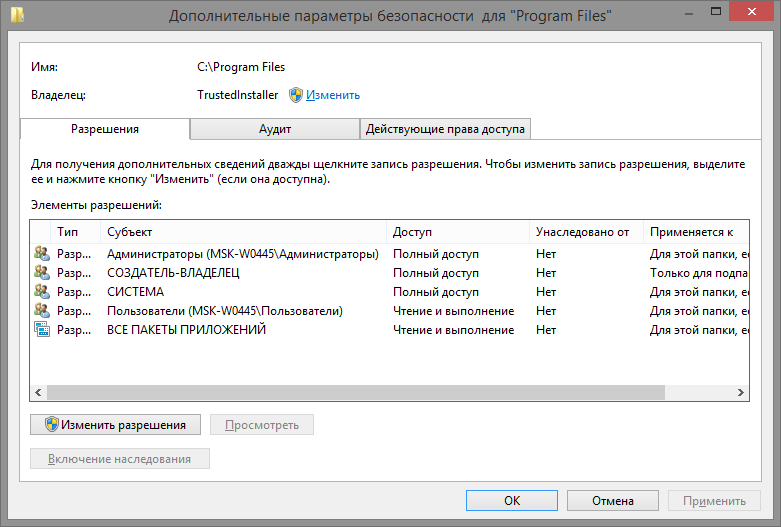Click Только для подпа… in the СОЗДАТЕЛЬ-ВЛАДЕЛЕЦ row
781x527 pixels.
point(699,273)
